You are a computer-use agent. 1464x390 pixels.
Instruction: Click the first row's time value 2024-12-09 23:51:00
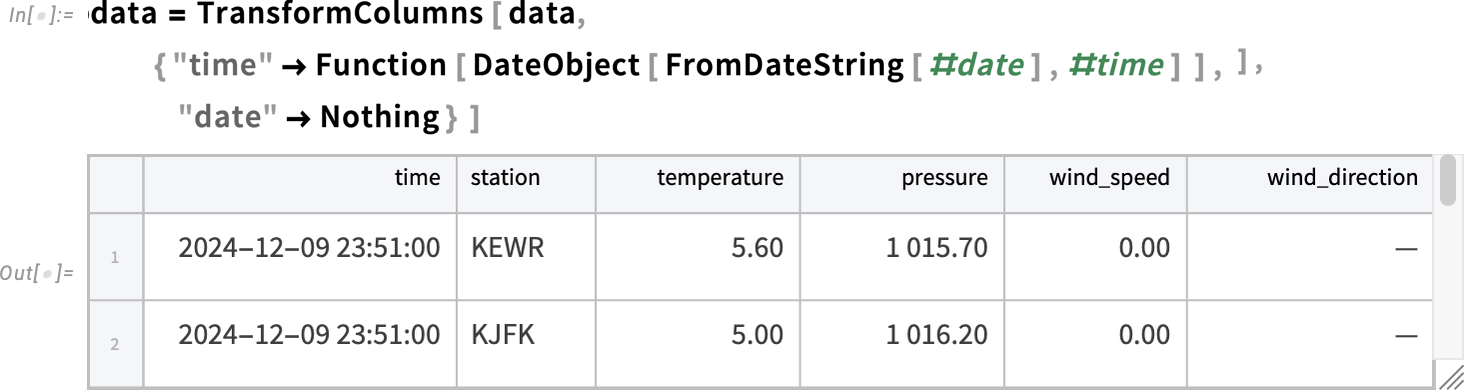(x=309, y=248)
